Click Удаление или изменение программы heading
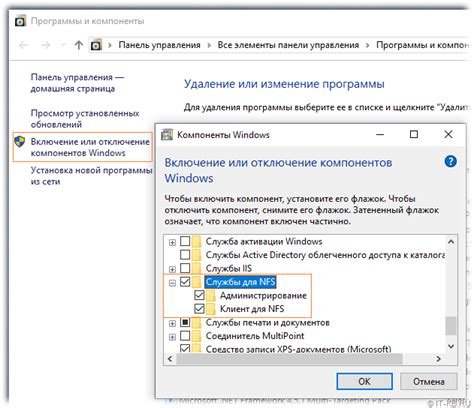This screenshot has height=408, width=474. [x=284, y=84]
